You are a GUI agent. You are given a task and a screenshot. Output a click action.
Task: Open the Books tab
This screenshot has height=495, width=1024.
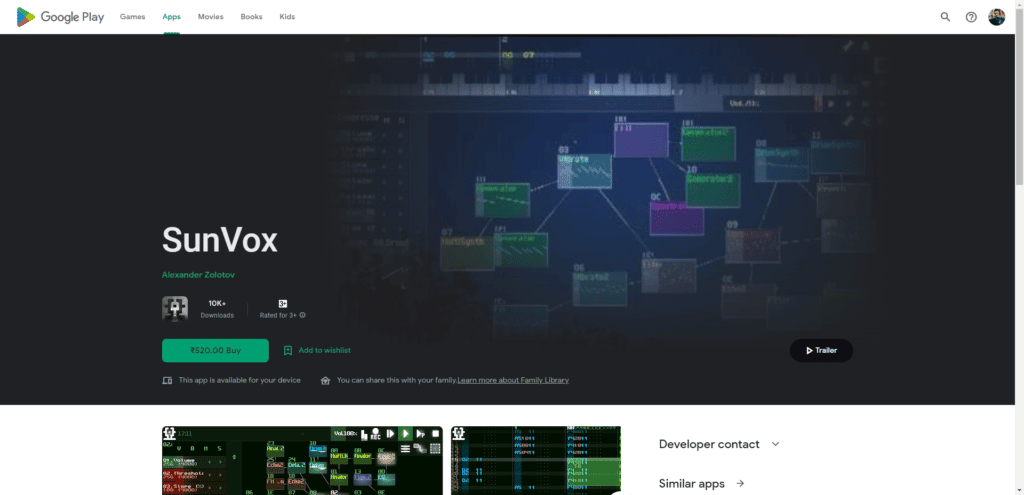pyautogui.click(x=251, y=17)
